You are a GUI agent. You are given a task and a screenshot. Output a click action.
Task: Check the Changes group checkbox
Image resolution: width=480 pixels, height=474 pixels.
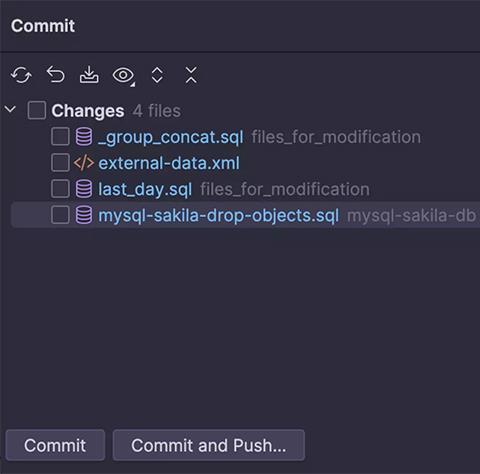[37, 110]
